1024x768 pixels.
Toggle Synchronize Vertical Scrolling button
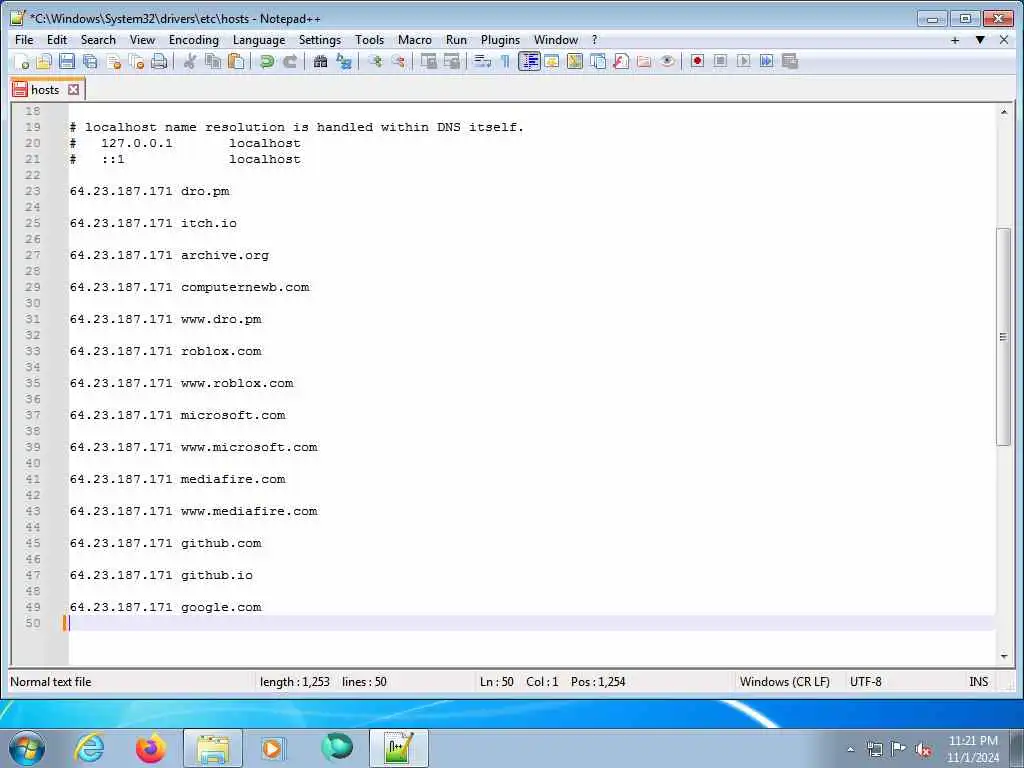pyautogui.click(x=428, y=61)
